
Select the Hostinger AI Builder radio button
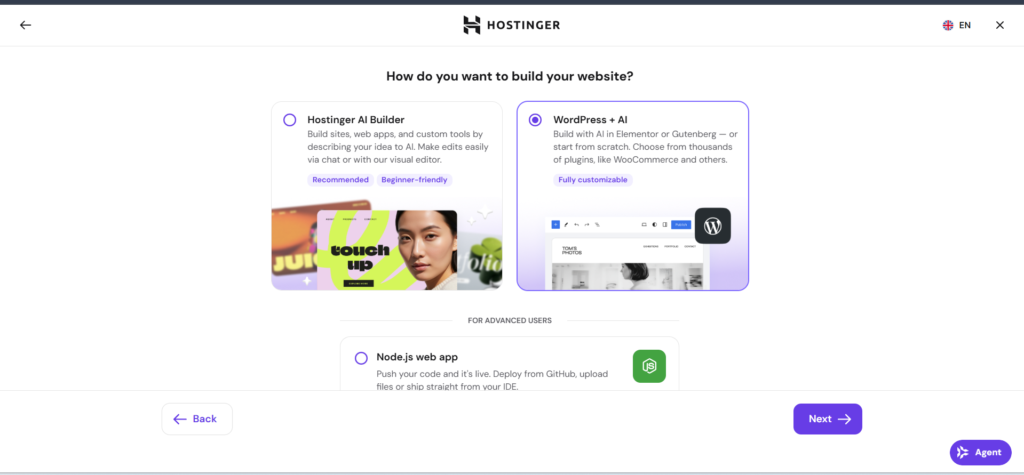tap(289, 120)
